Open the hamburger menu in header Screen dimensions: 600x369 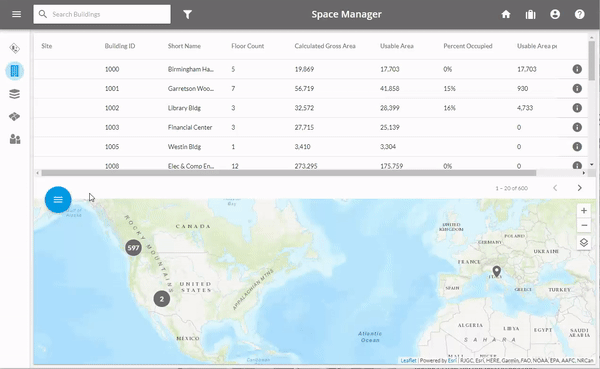point(16,14)
